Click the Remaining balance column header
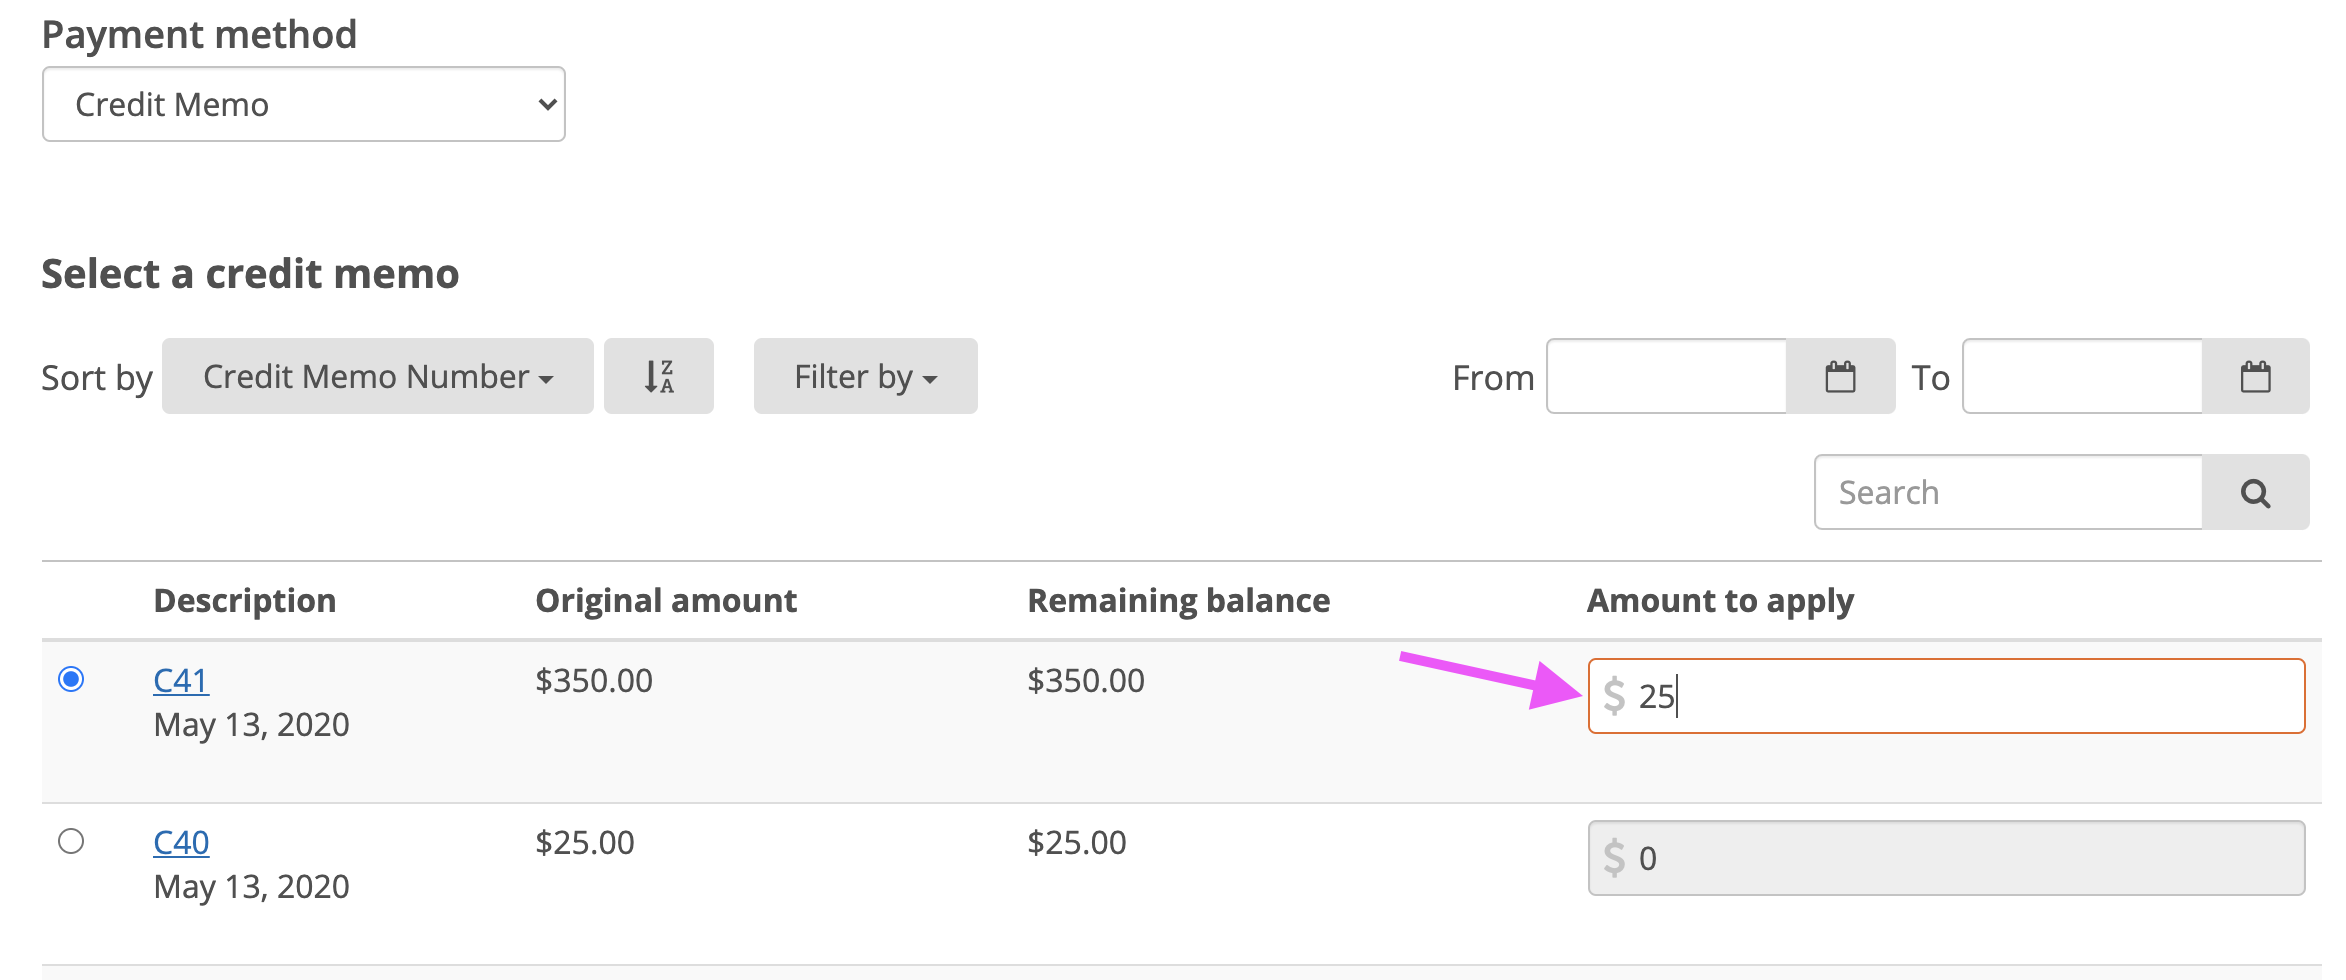 click(1179, 600)
